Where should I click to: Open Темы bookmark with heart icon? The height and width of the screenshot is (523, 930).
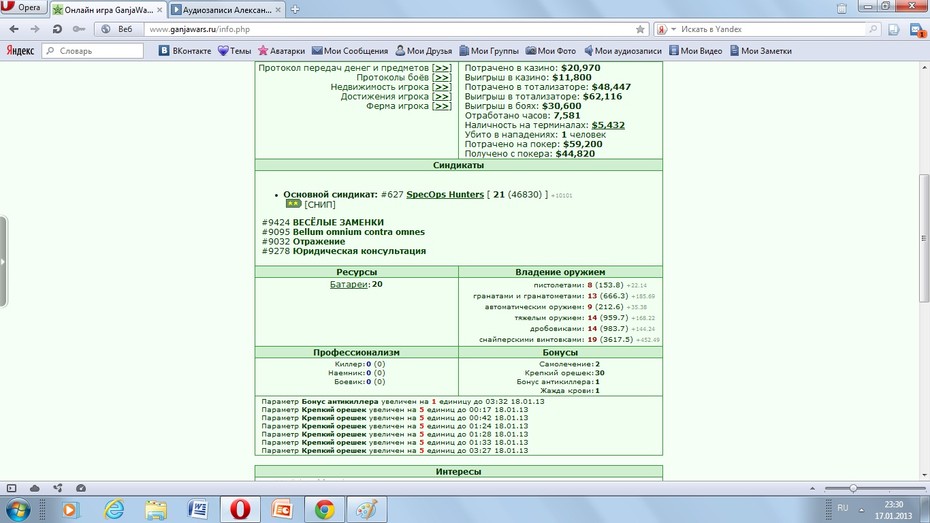click(234, 51)
